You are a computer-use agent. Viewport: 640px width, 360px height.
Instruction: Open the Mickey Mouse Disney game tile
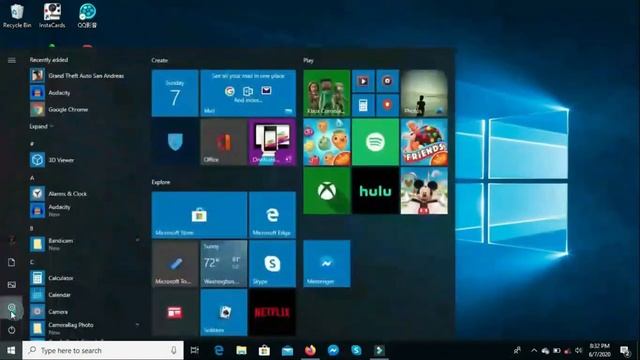(424, 191)
